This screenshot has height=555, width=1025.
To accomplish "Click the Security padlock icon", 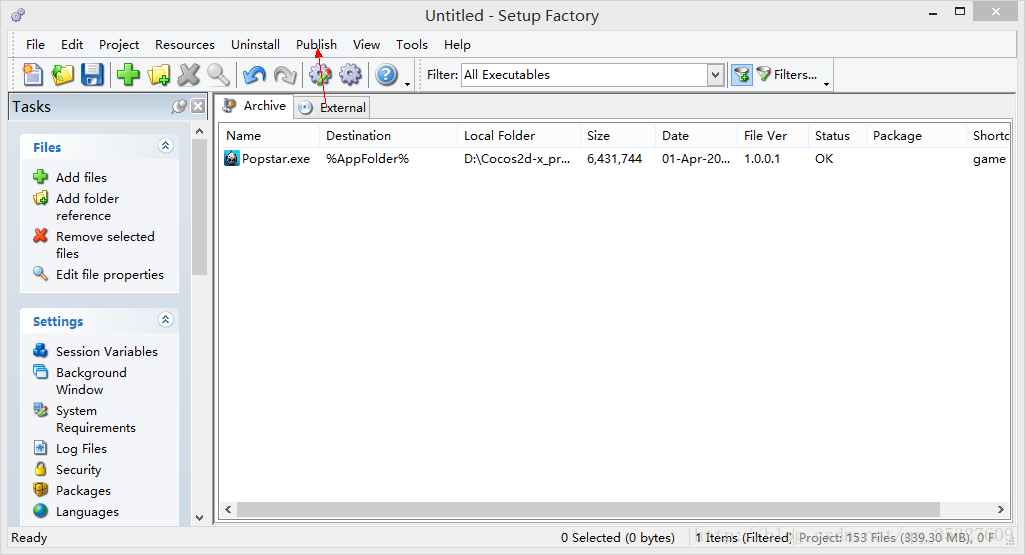I will click(x=41, y=469).
